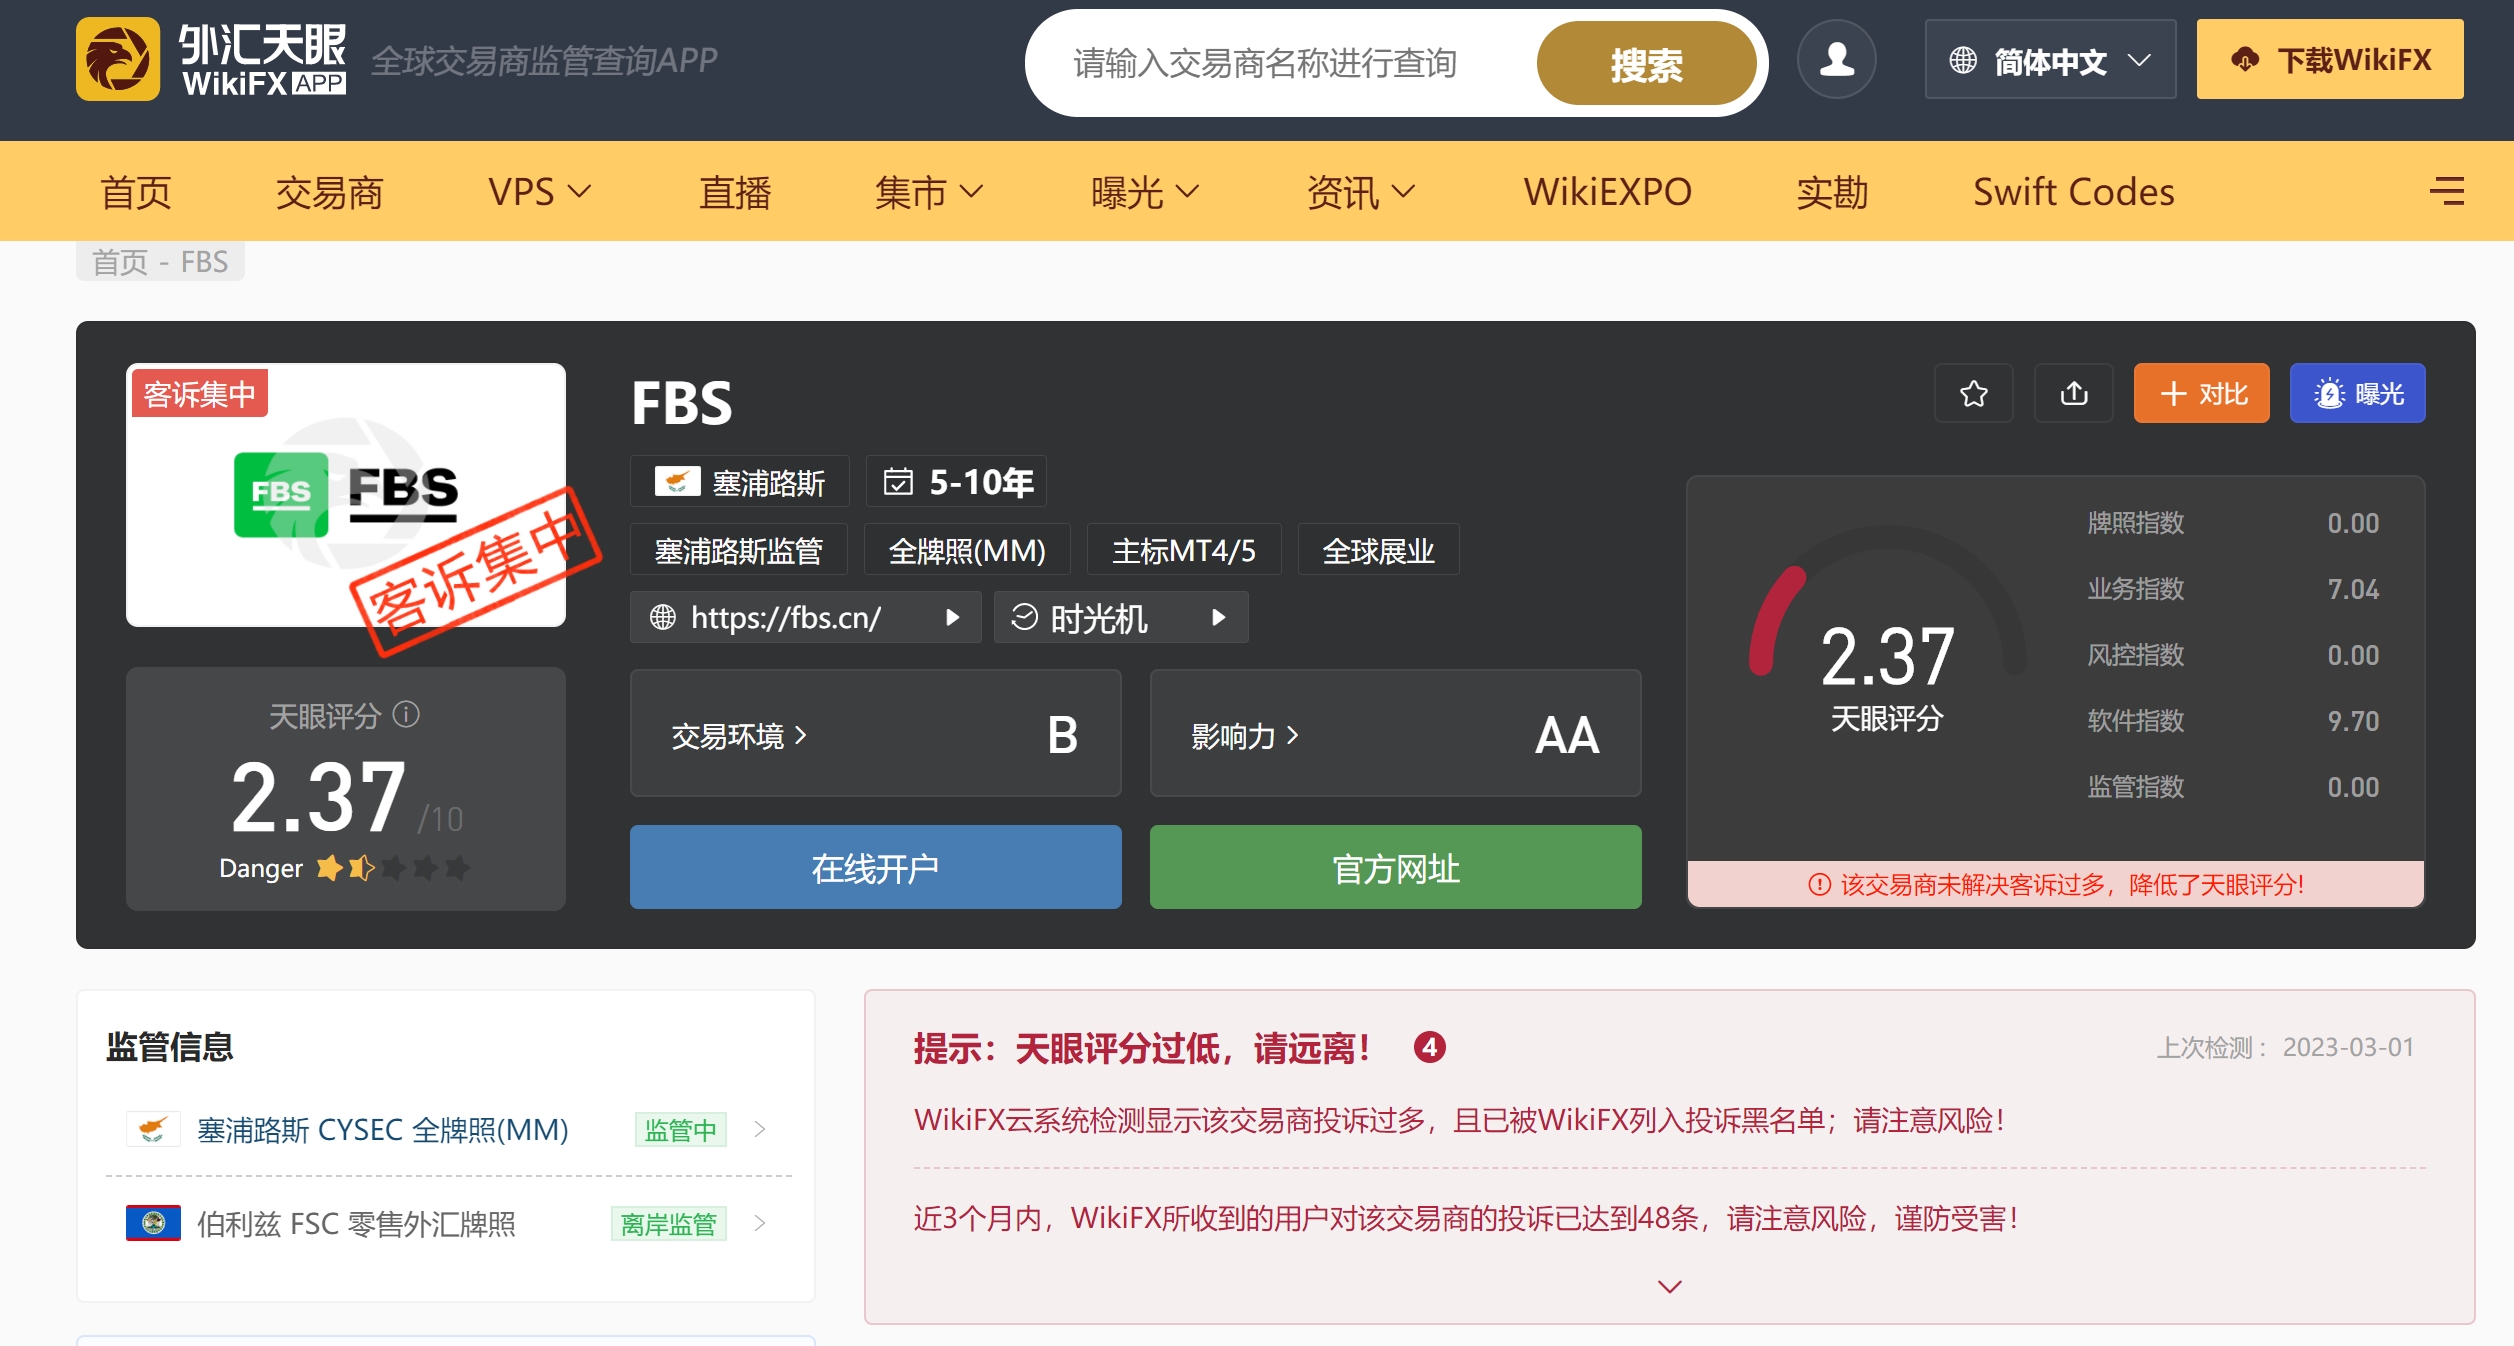Expand the 曝光 dropdown in nav bar
Viewport: 2514px width, 1346px height.
1145,191
